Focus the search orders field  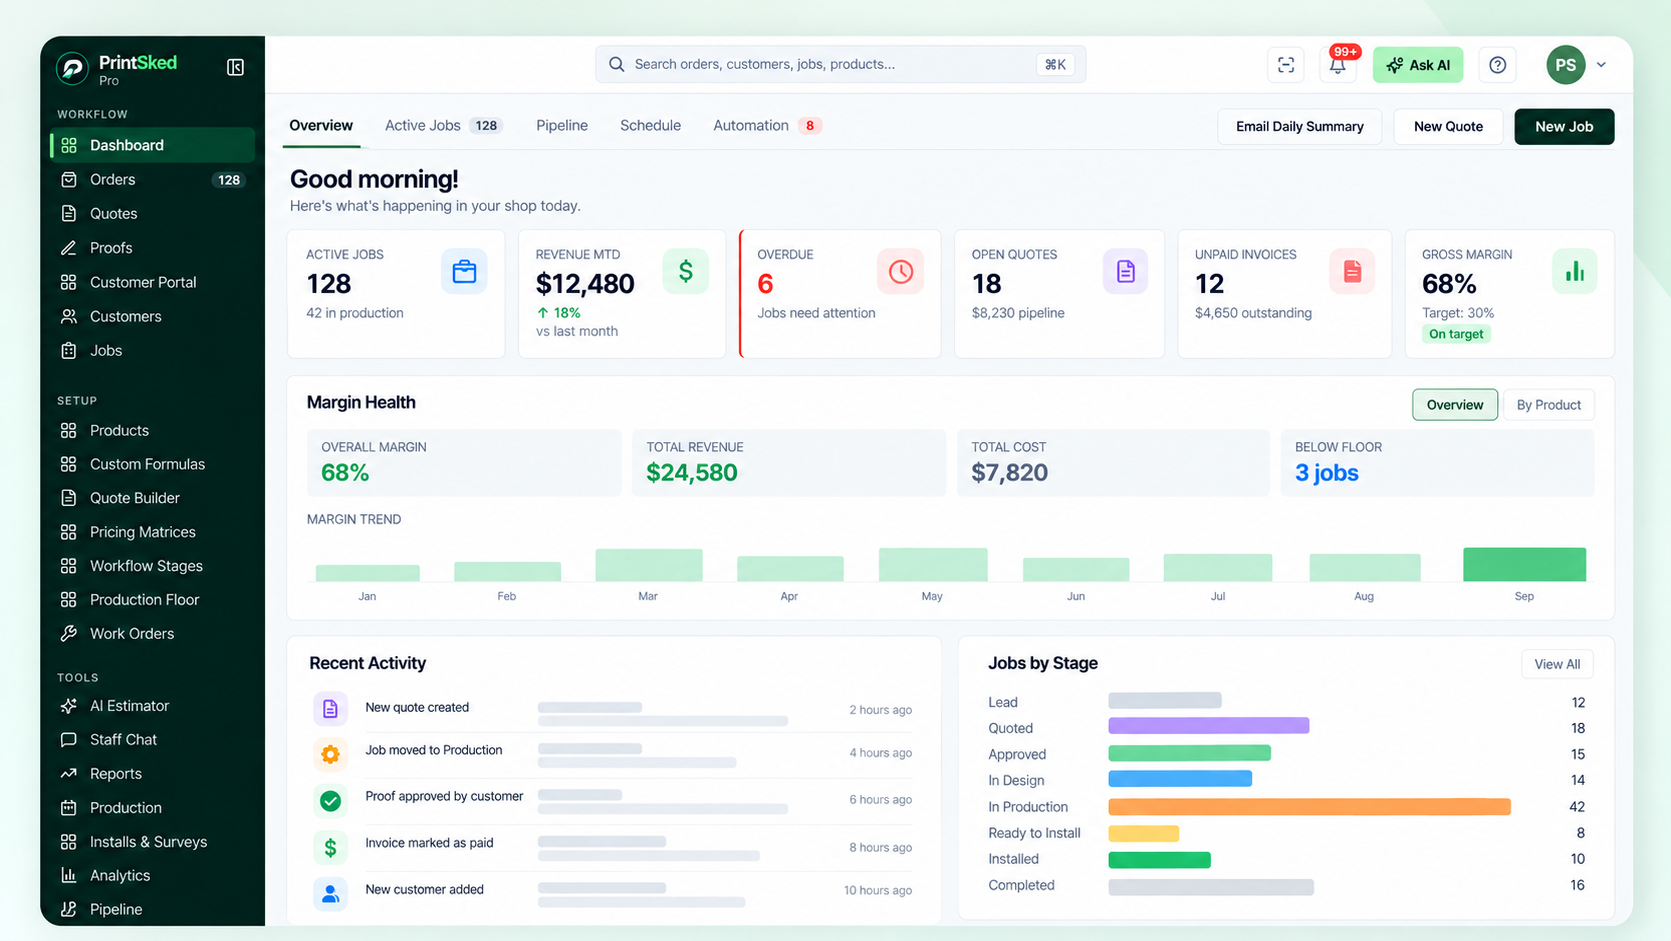tap(840, 65)
